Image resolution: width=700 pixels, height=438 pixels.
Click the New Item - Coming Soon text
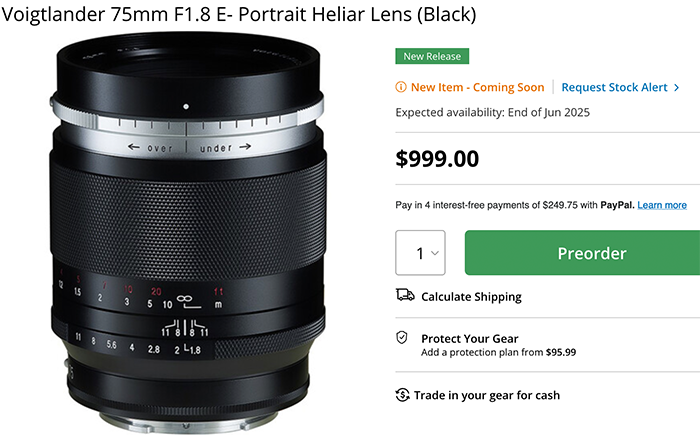pos(477,87)
